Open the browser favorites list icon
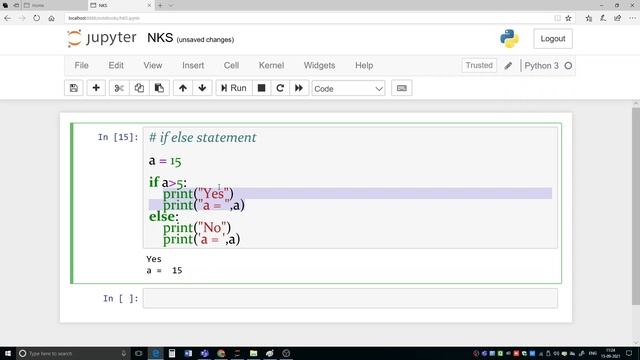 589,18
